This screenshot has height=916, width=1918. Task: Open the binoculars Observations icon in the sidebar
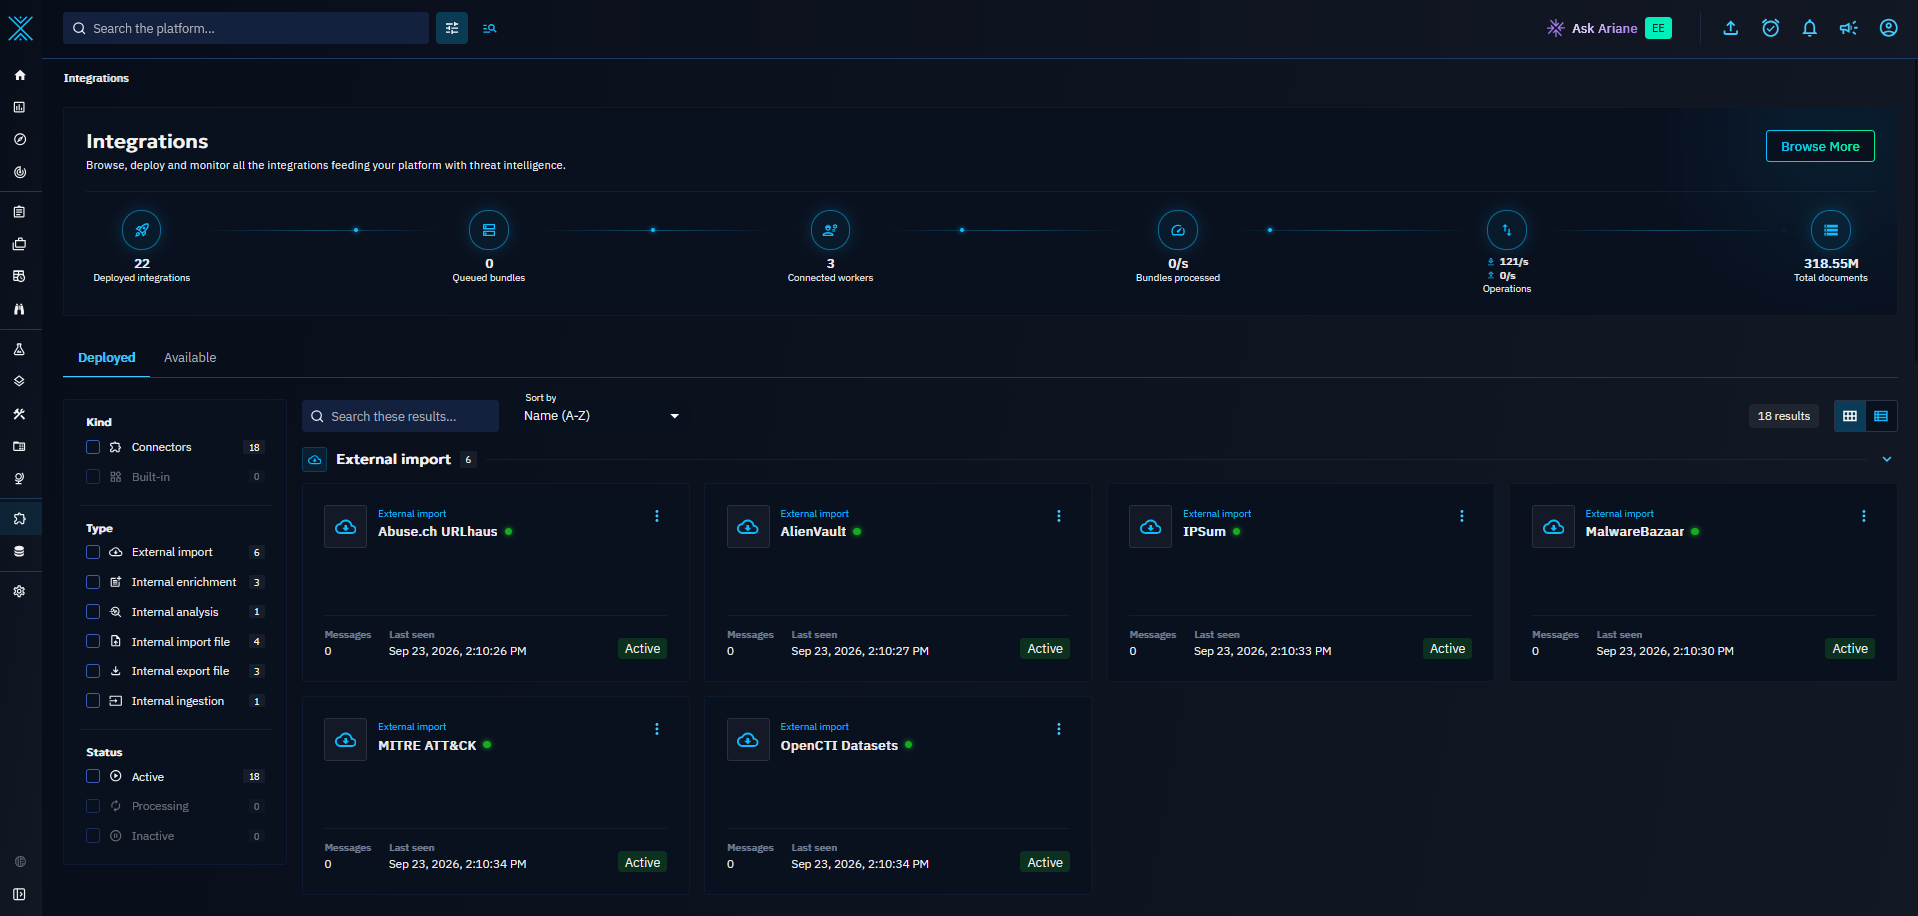[19, 309]
